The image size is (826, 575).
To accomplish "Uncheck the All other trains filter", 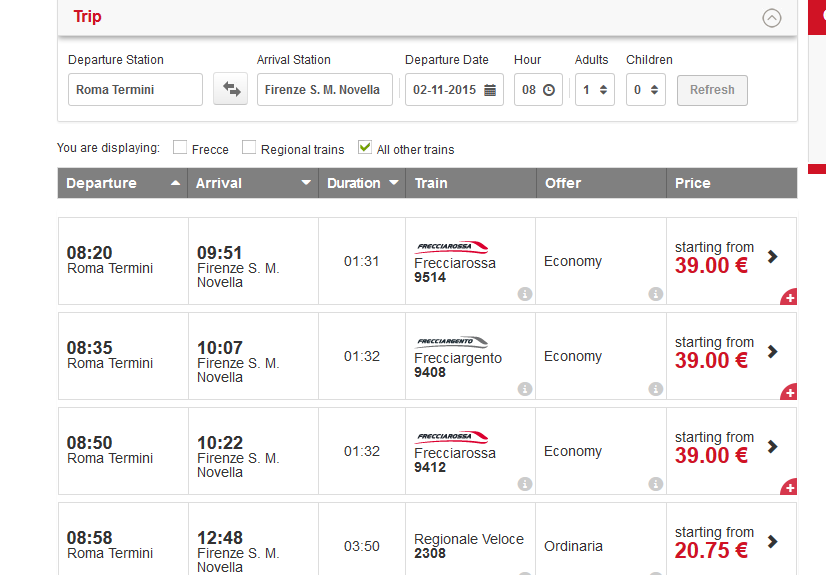I will pyautogui.click(x=365, y=147).
